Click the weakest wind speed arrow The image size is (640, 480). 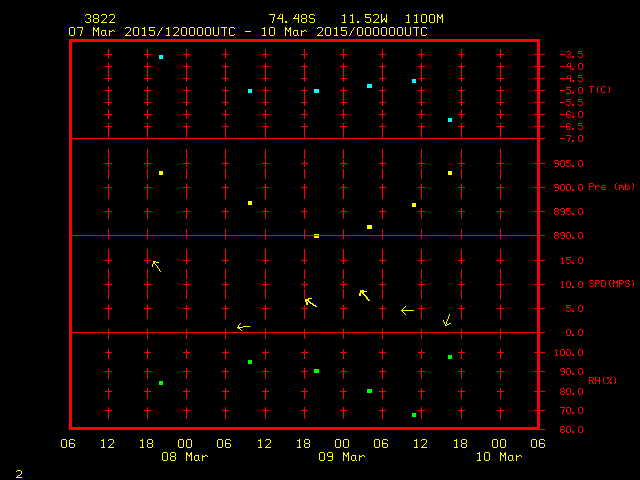coord(243,327)
